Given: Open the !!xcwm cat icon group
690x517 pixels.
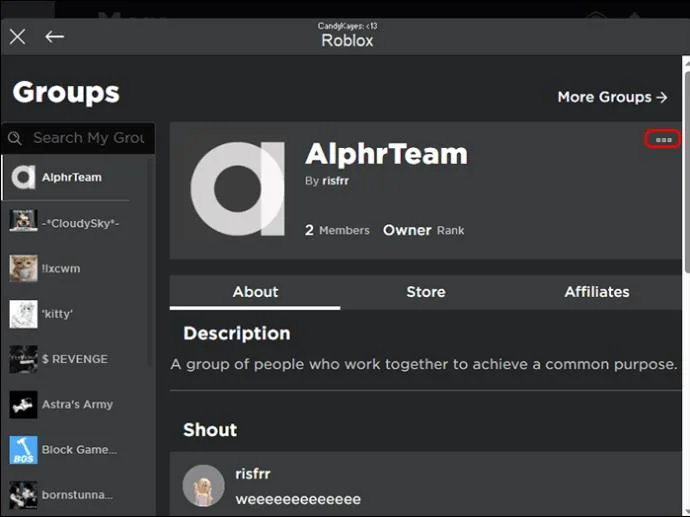Looking at the screenshot, I should pyautogui.click(x=23, y=268).
